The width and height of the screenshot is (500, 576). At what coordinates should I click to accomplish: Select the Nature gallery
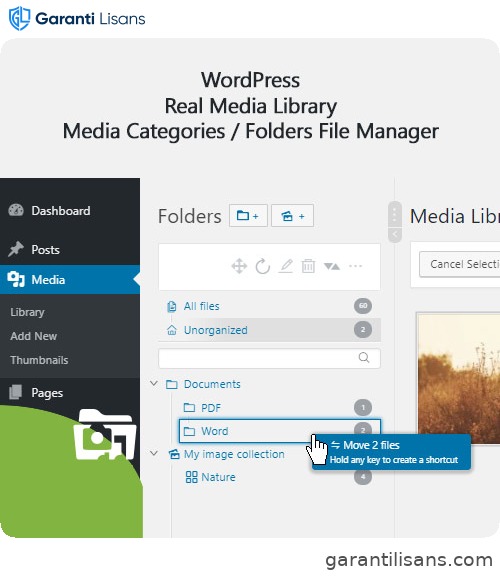tap(218, 477)
